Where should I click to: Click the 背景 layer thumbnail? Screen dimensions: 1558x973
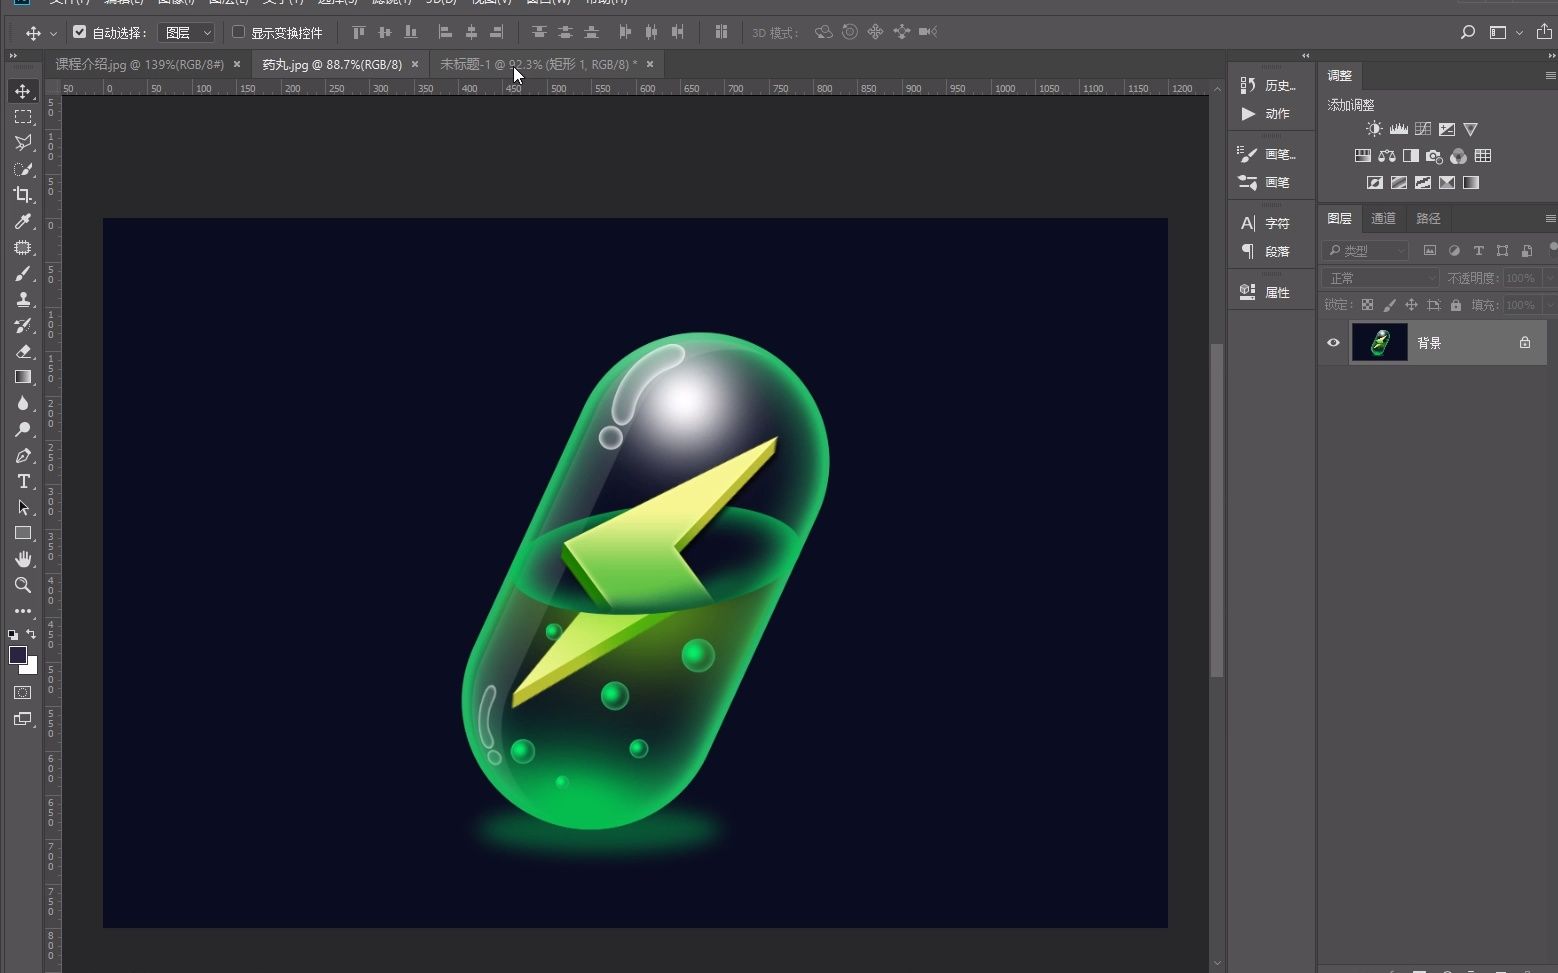(x=1379, y=342)
